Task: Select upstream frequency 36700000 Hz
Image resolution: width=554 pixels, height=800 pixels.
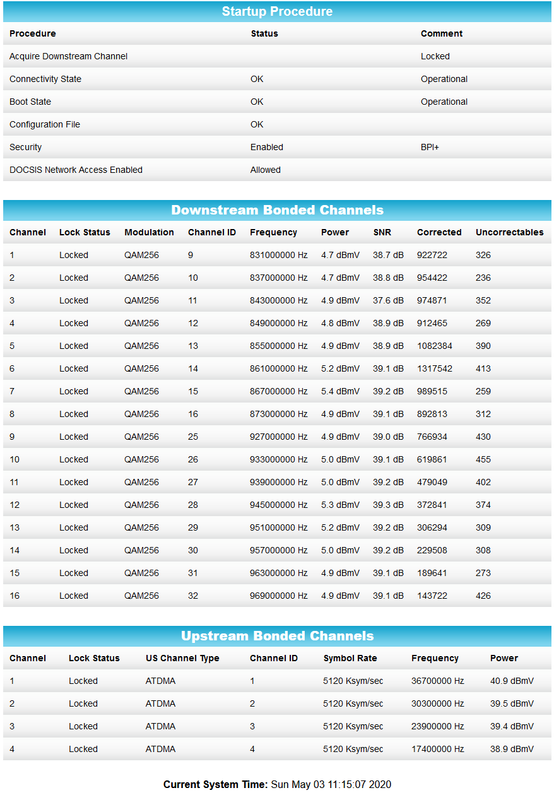Action: (x=438, y=681)
